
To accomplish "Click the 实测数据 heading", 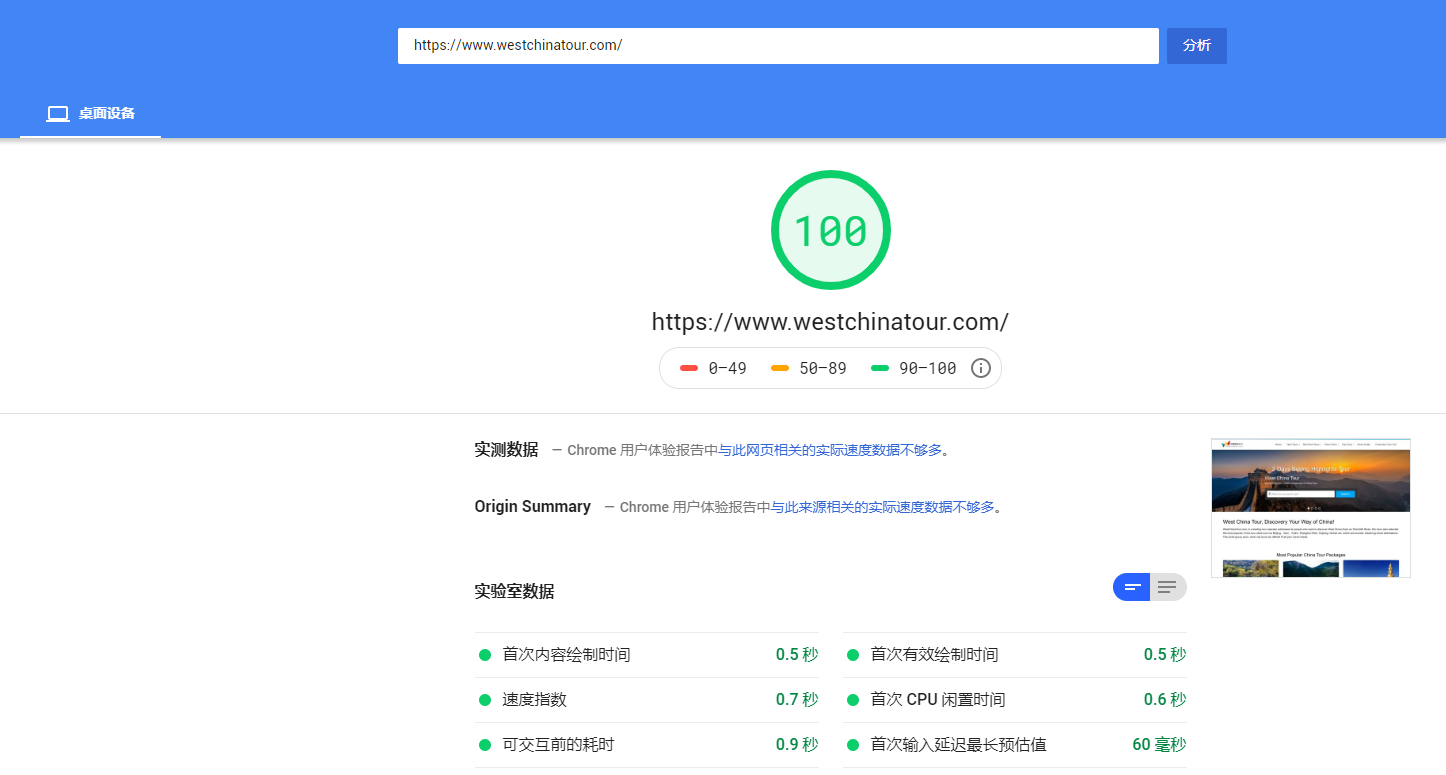I will (506, 450).
